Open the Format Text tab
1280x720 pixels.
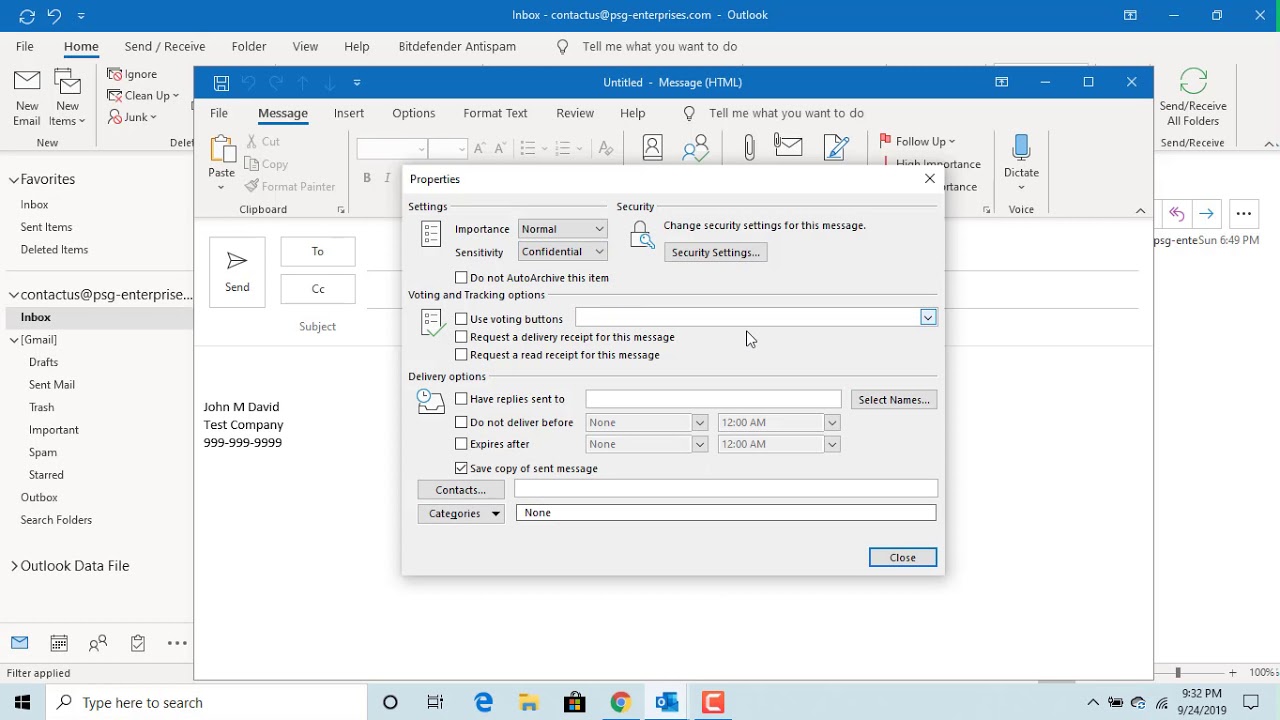[495, 113]
